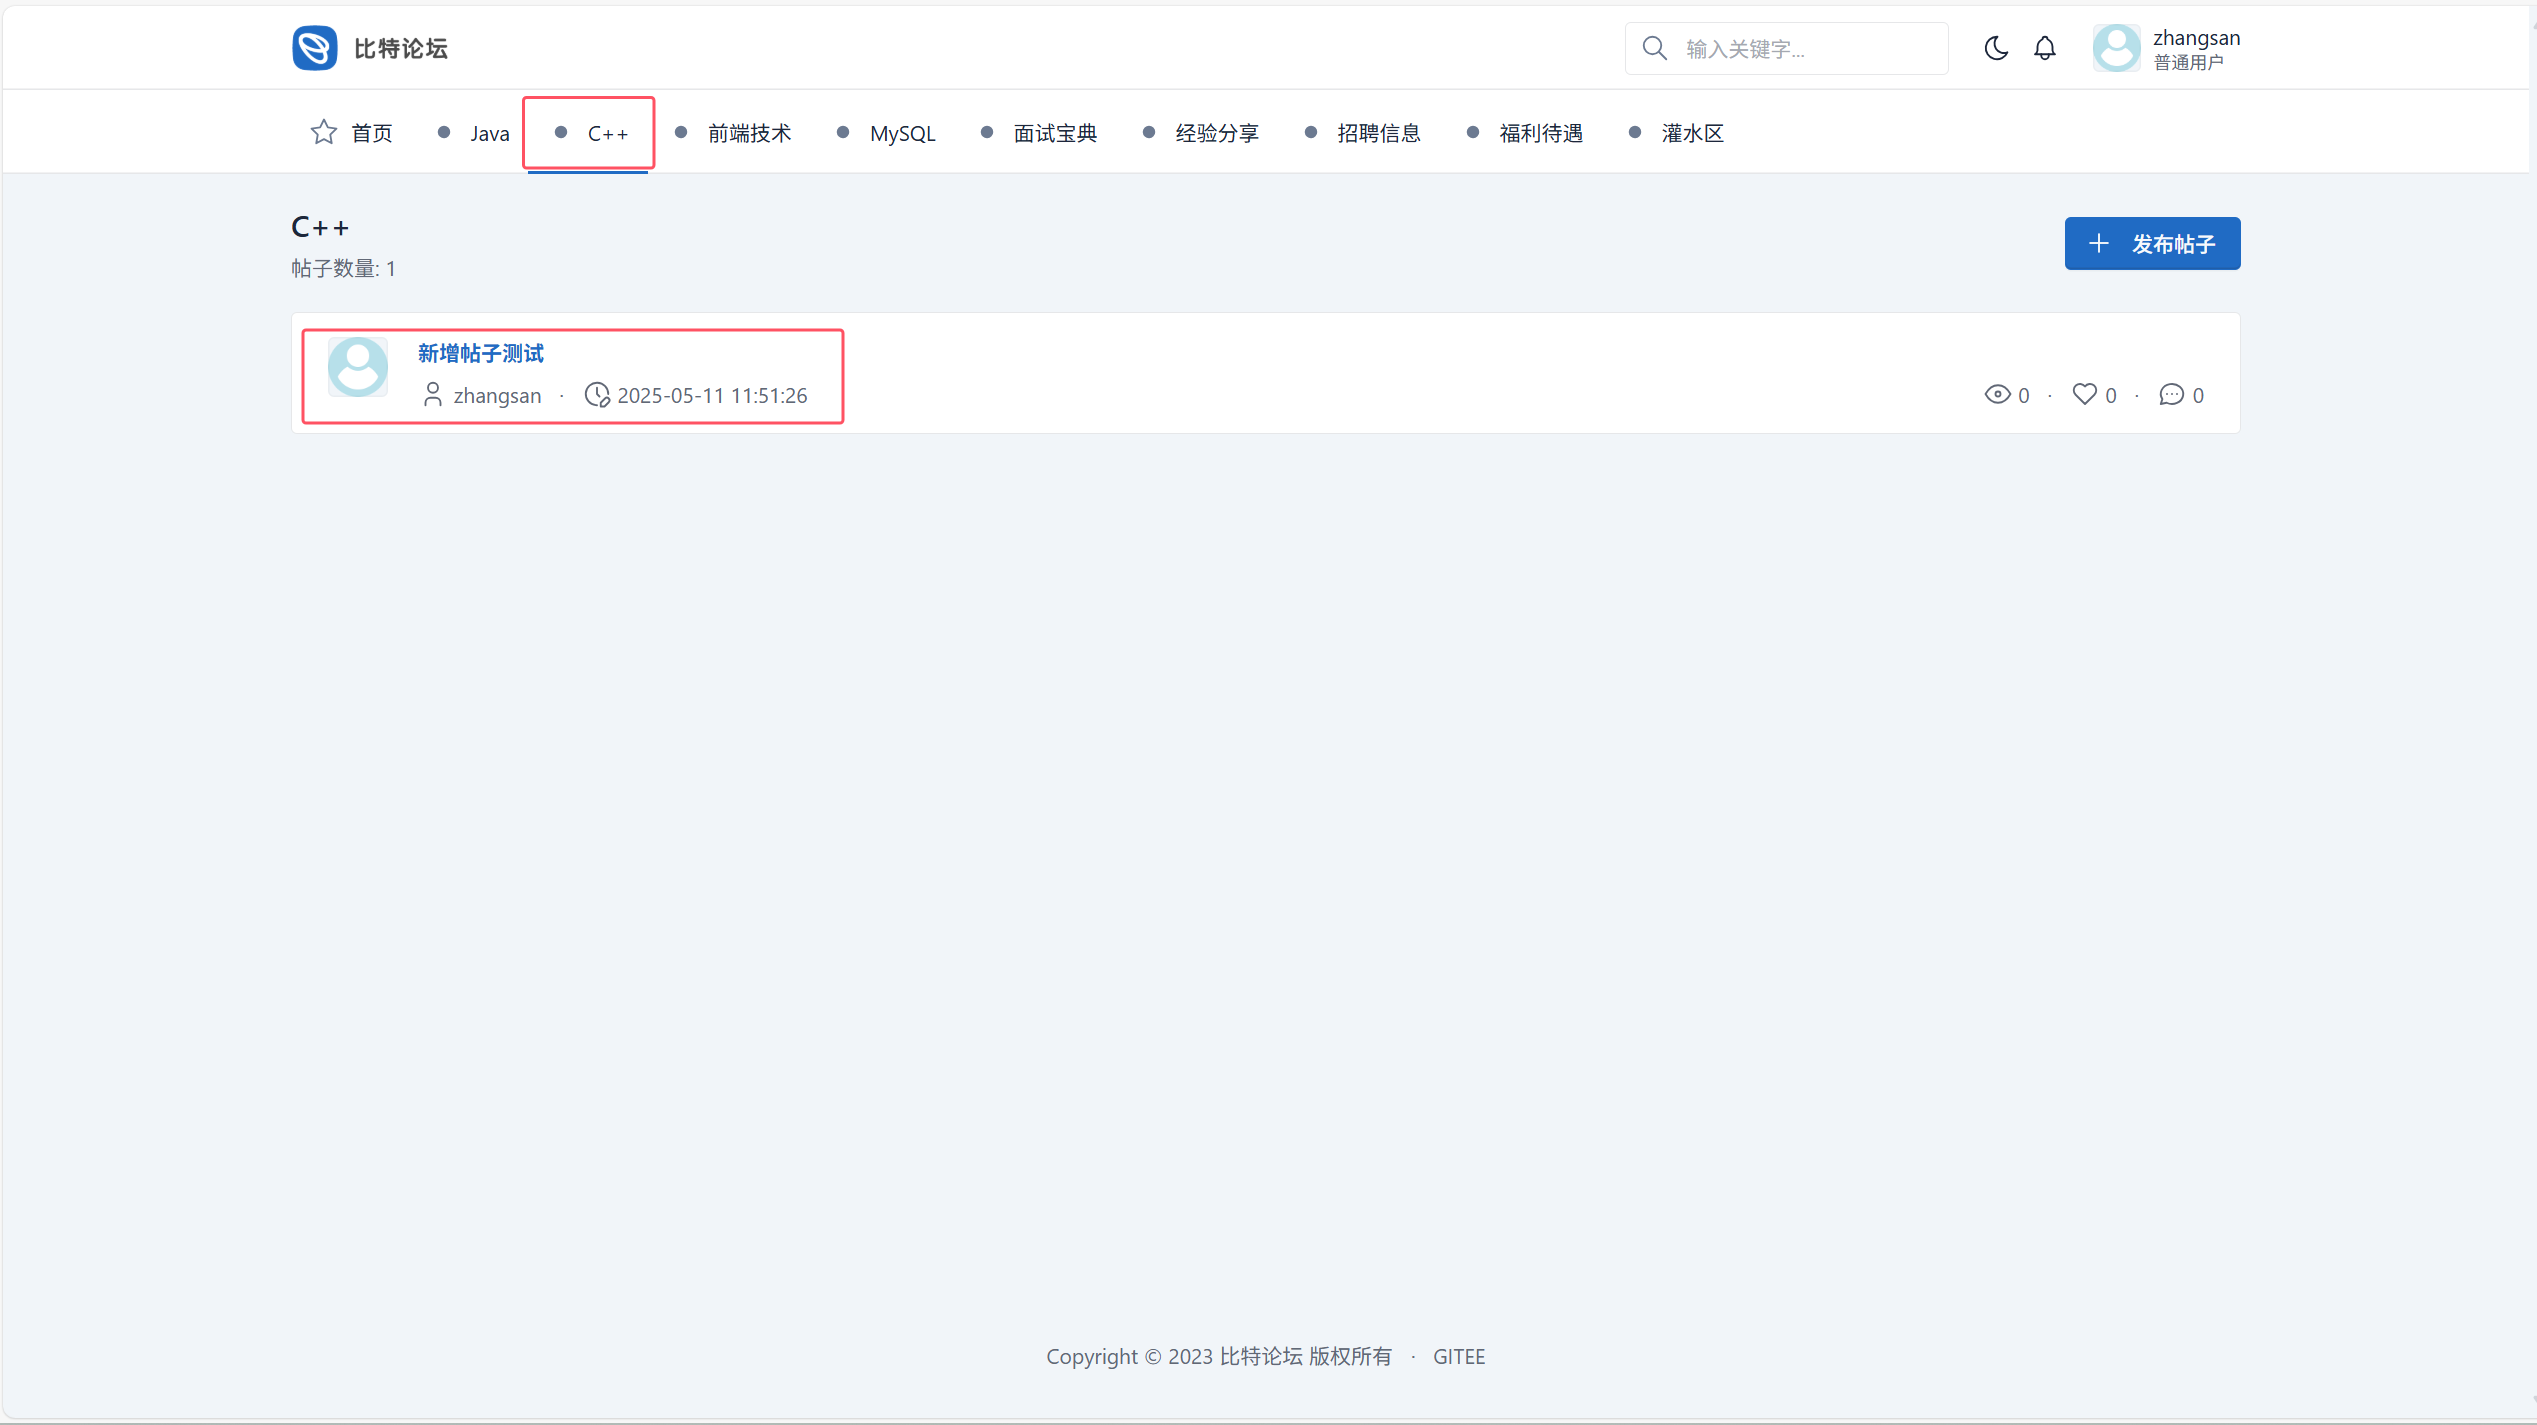Open the post titled 新增帖子测试

(480, 353)
